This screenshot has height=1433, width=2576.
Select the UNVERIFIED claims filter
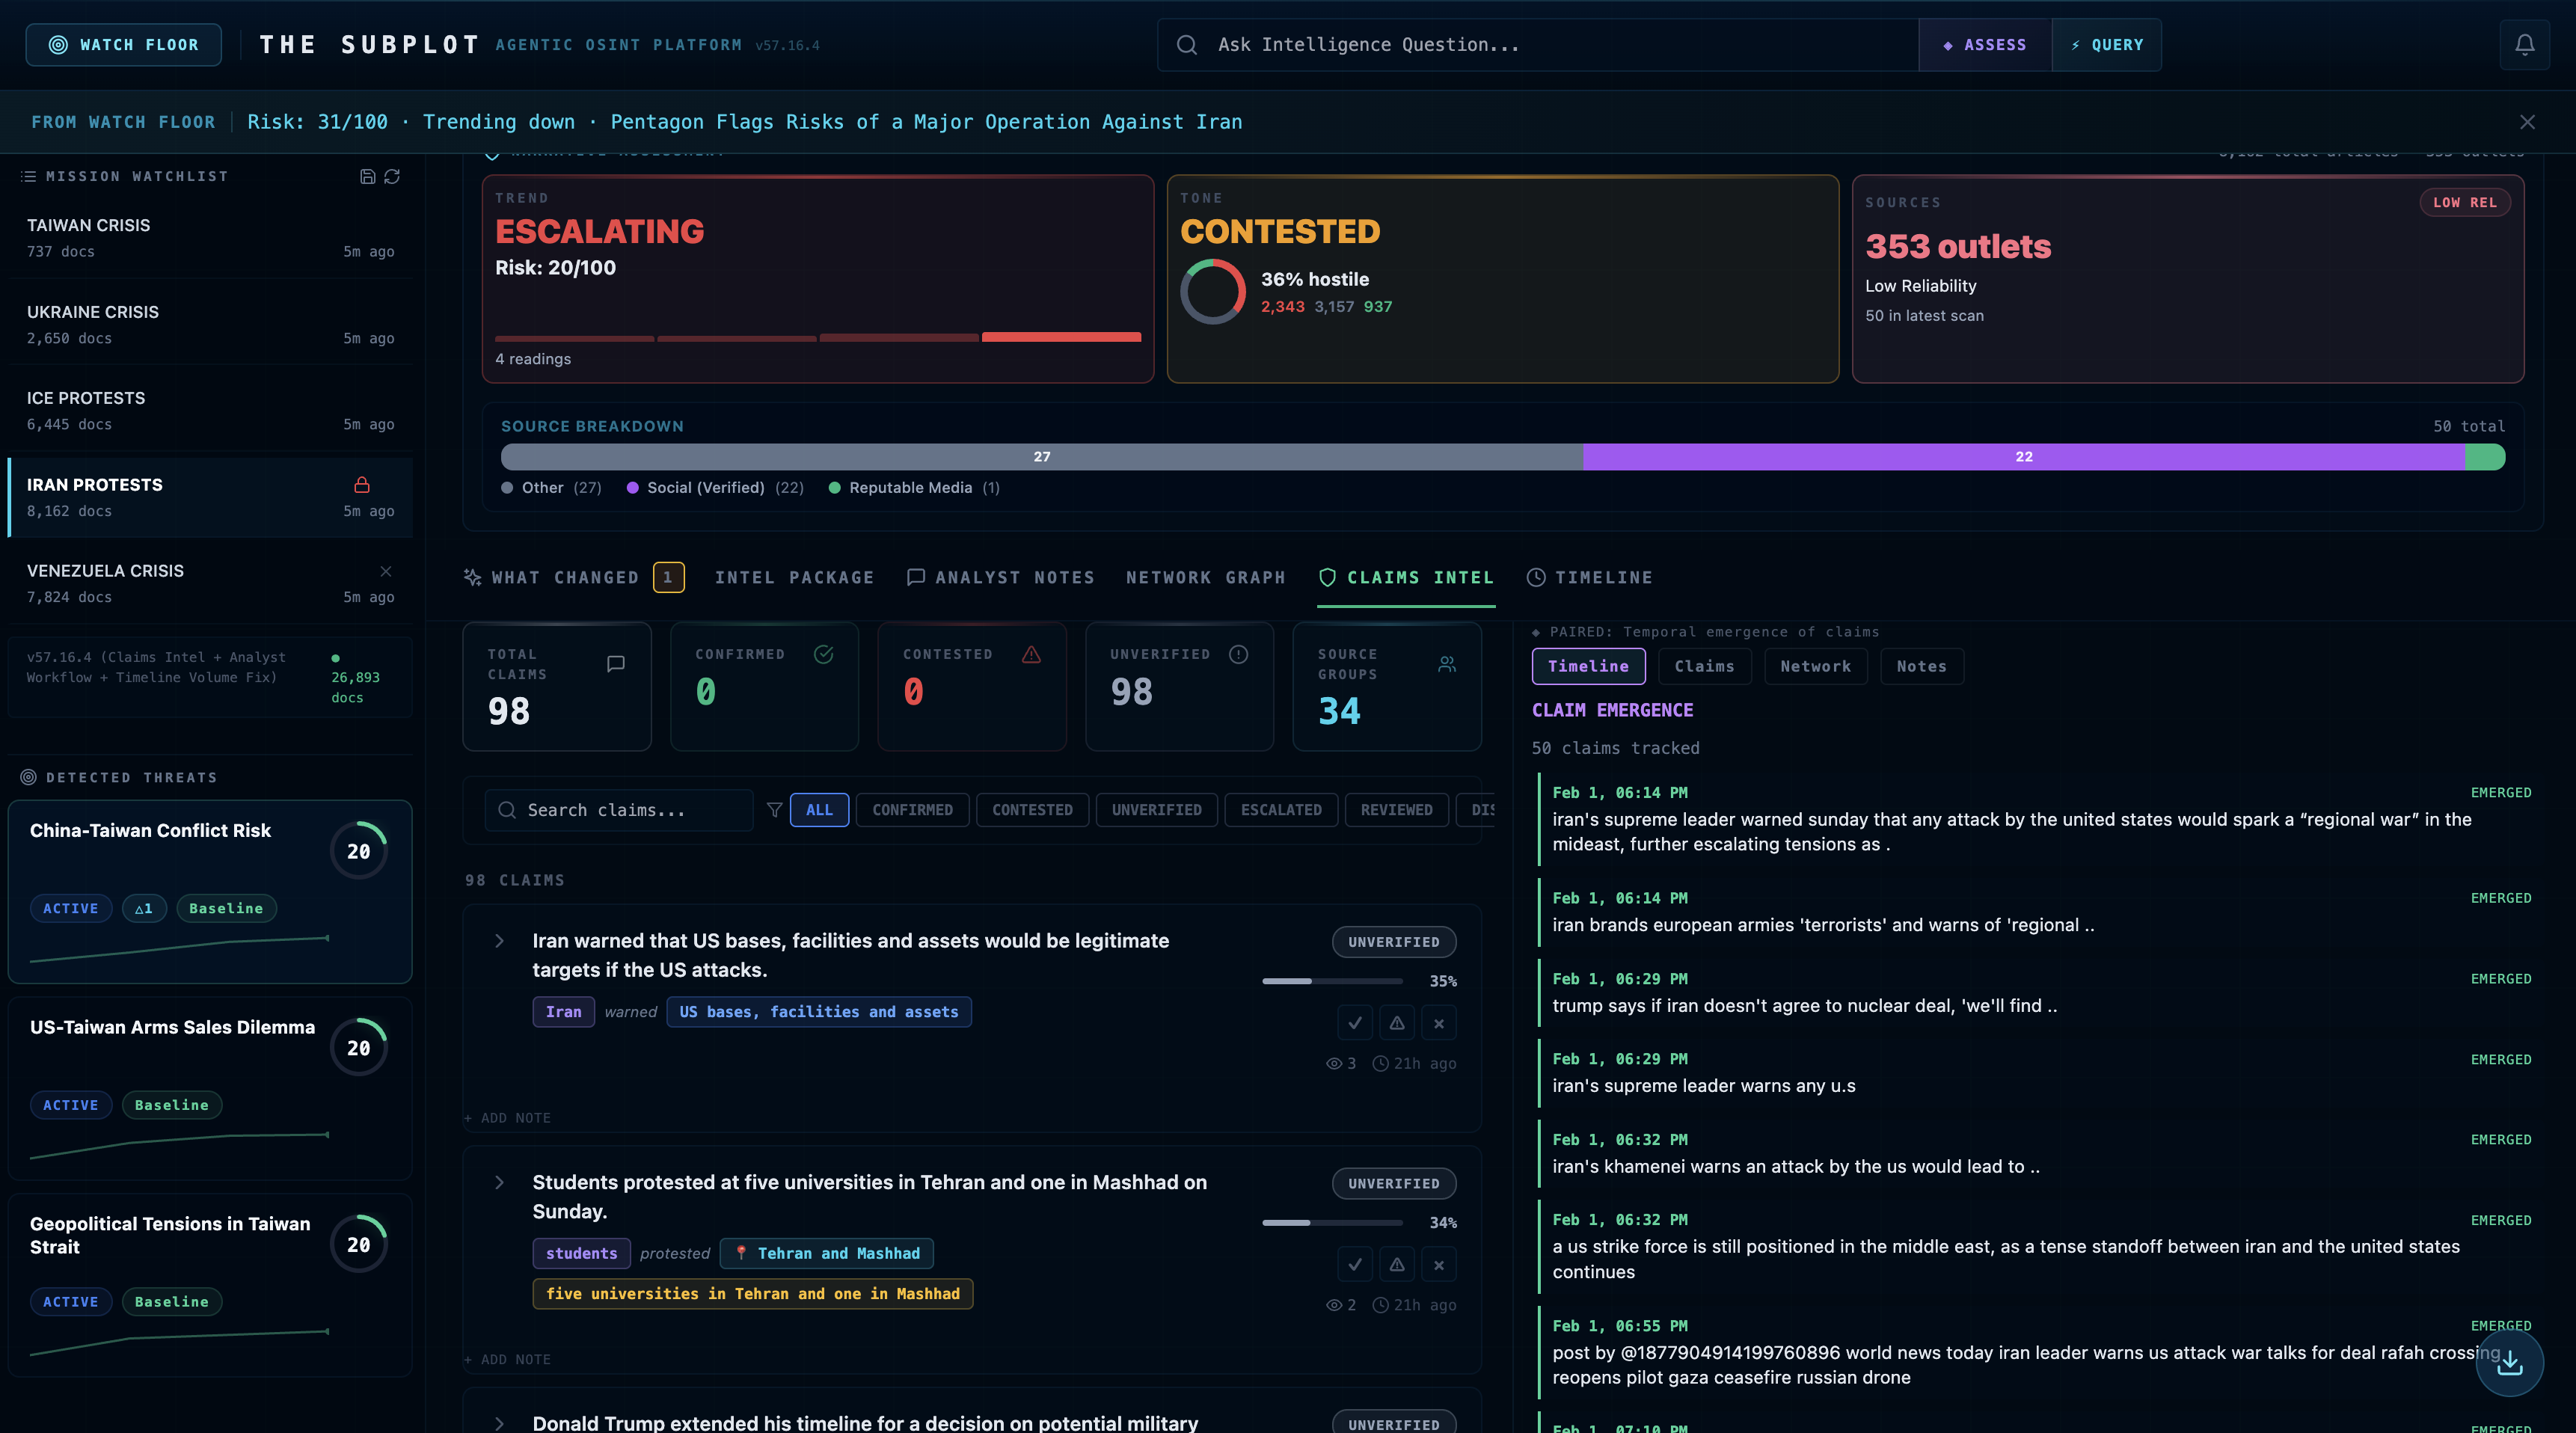(1156, 809)
